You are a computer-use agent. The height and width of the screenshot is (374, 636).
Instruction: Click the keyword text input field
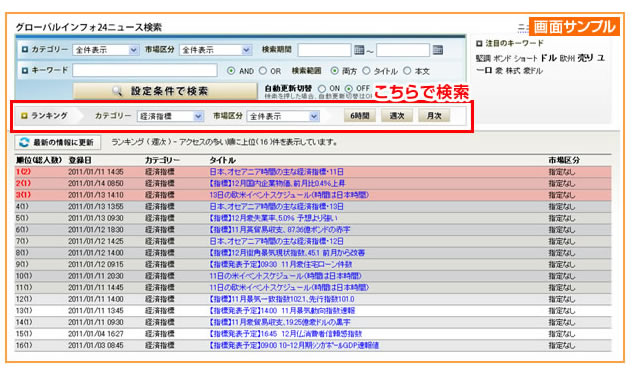145,70
